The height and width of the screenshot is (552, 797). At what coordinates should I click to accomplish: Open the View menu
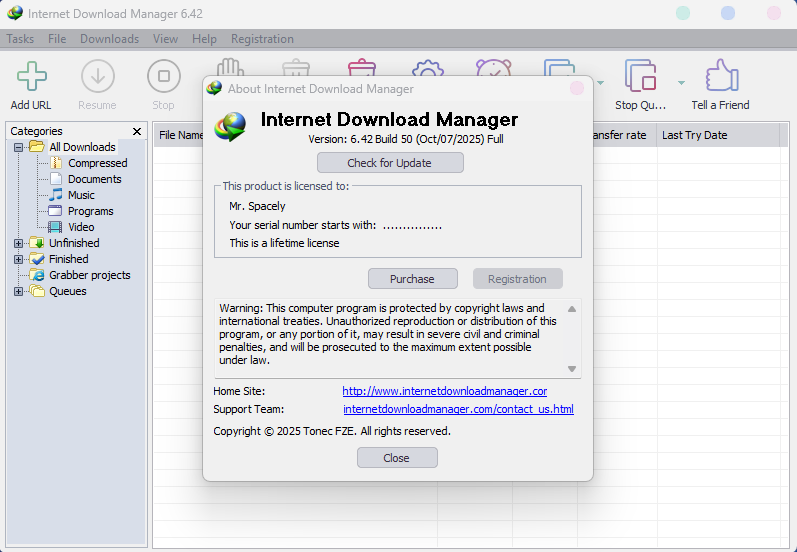point(165,39)
